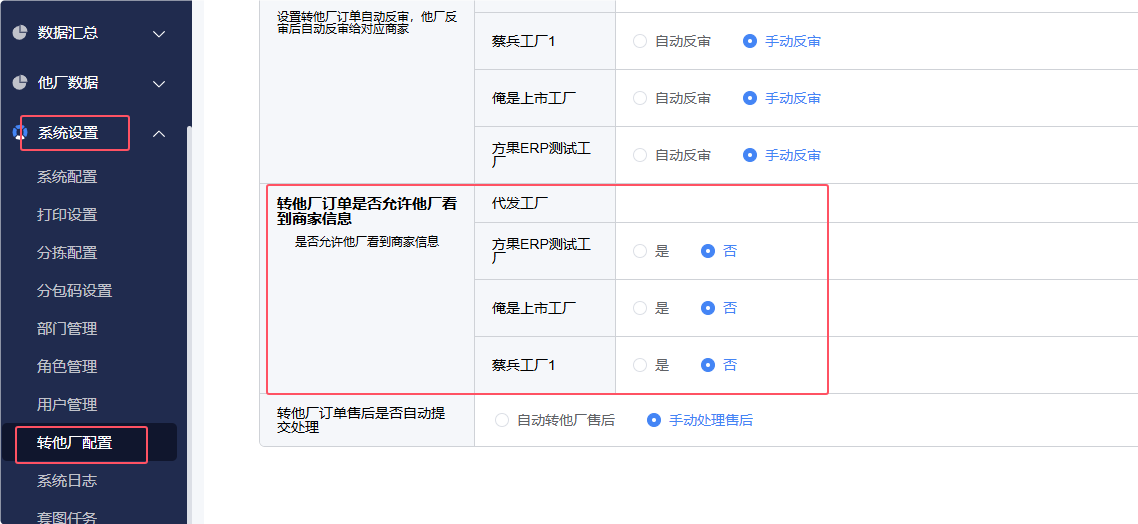This screenshot has width=1138, height=524.
Task: Collapse the 系统设置 menu chevron
Action: [159, 134]
